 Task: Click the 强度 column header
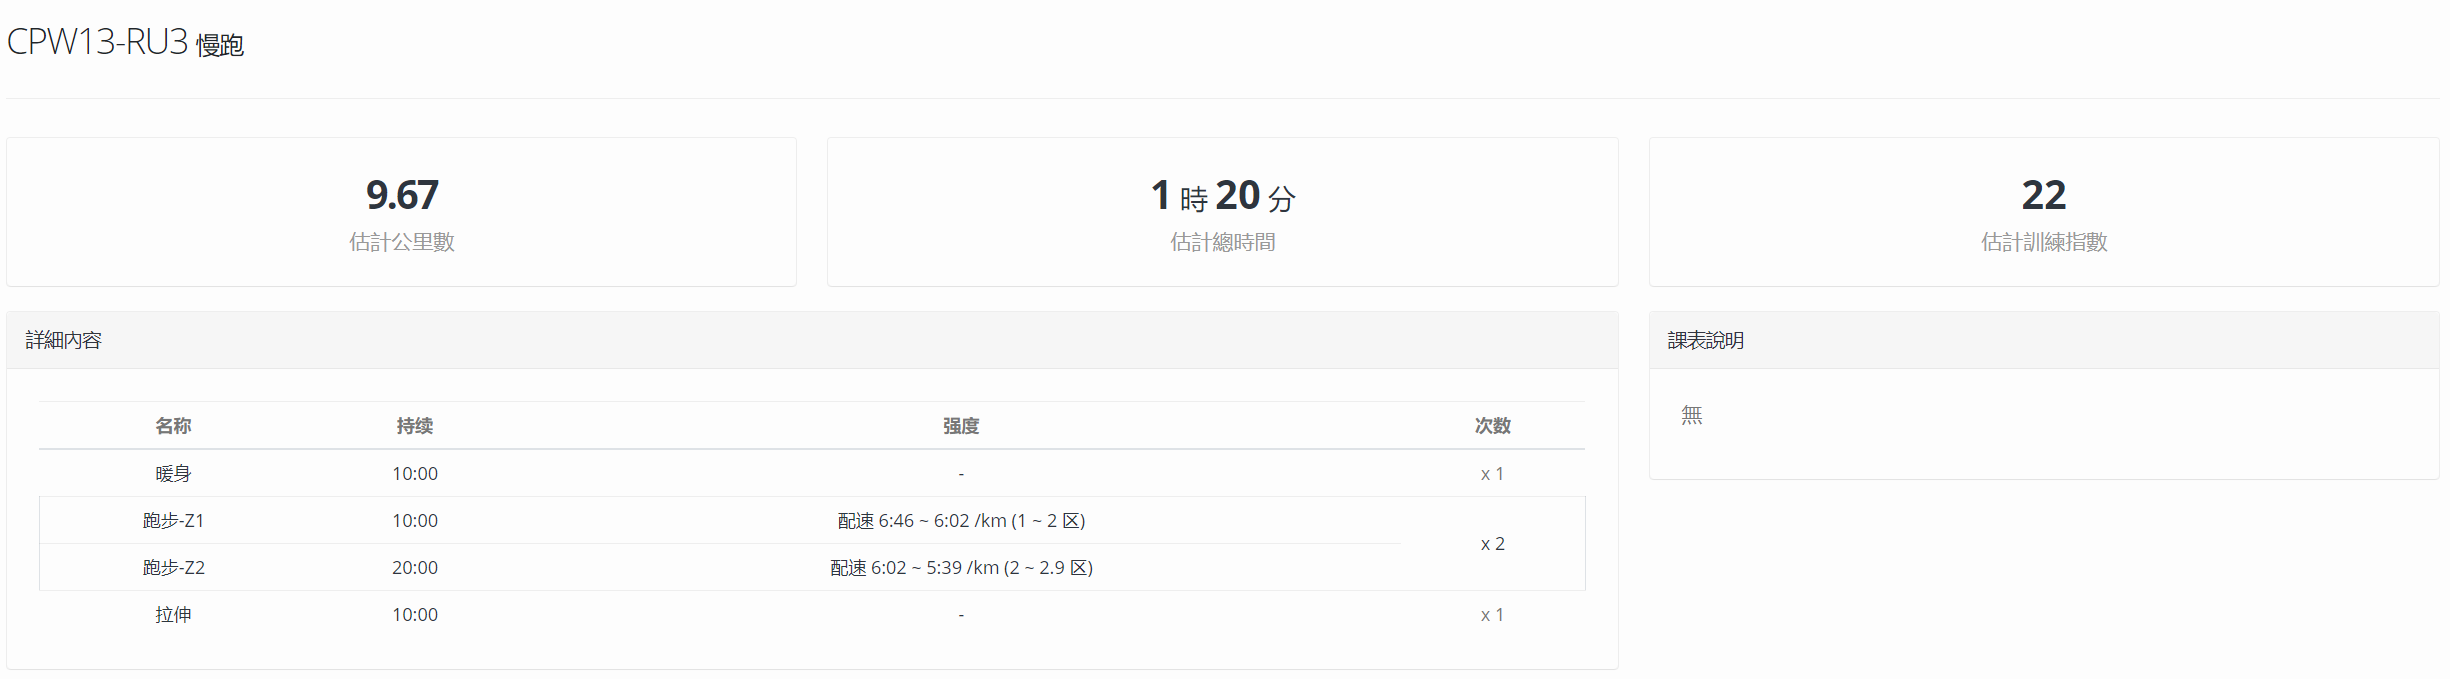tap(961, 426)
